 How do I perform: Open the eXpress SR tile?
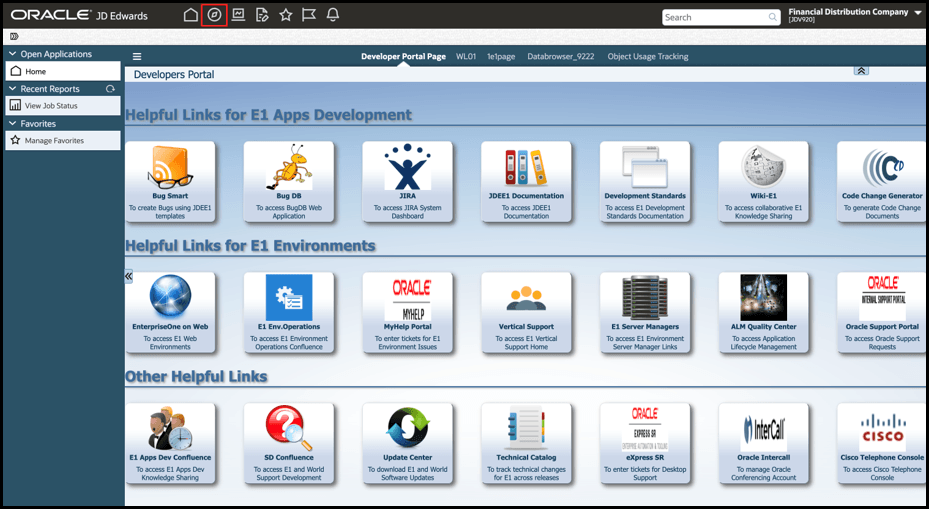(645, 444)
